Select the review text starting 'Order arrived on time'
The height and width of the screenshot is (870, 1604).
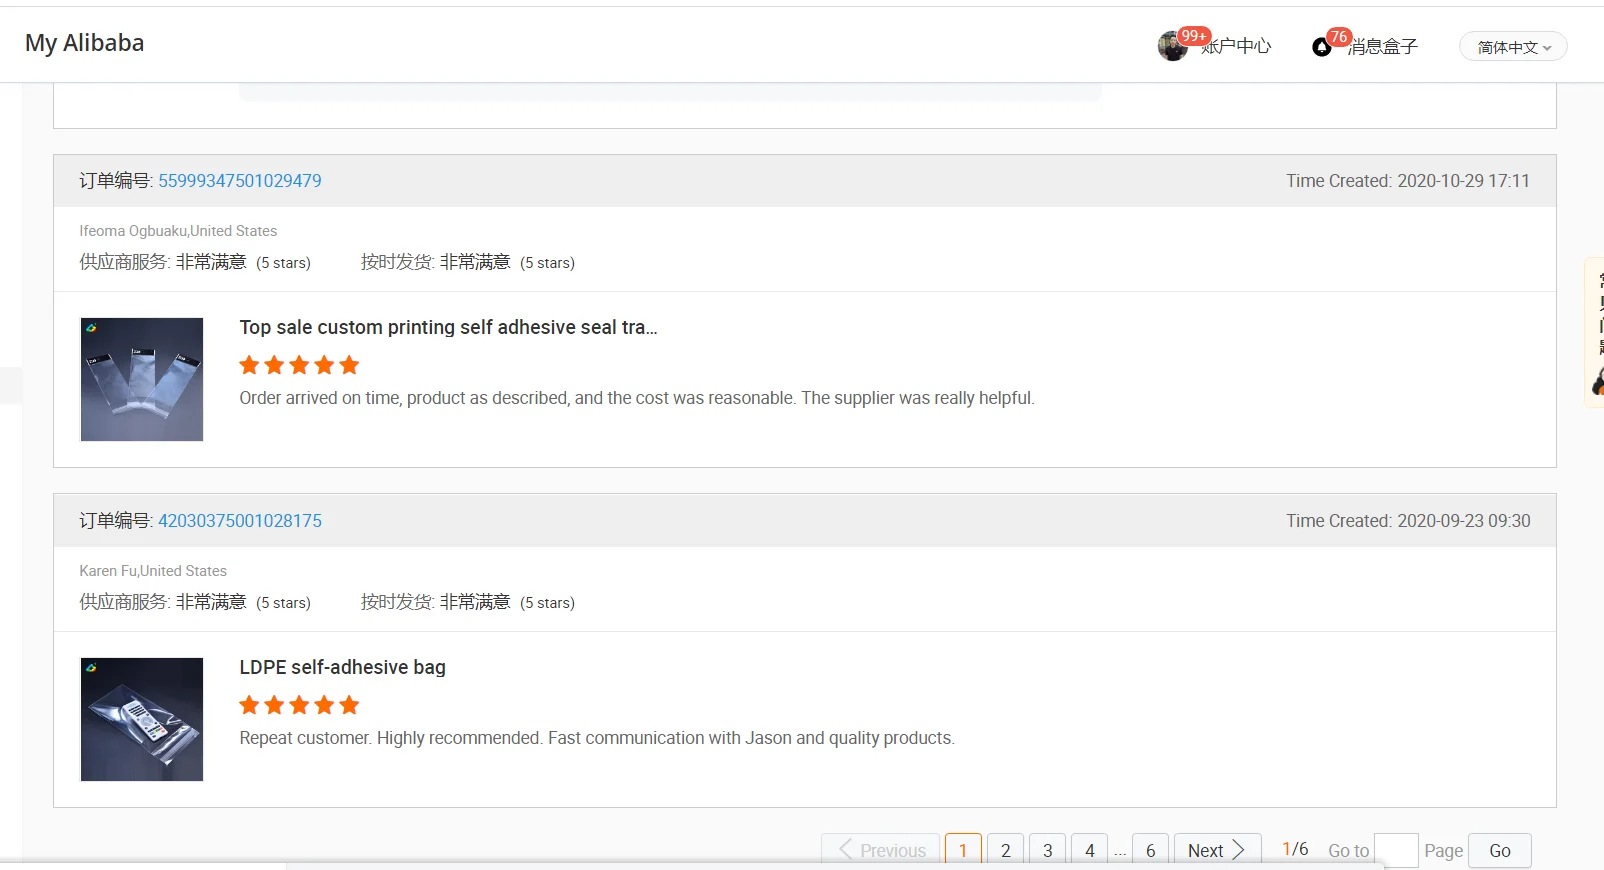point(637,398)
